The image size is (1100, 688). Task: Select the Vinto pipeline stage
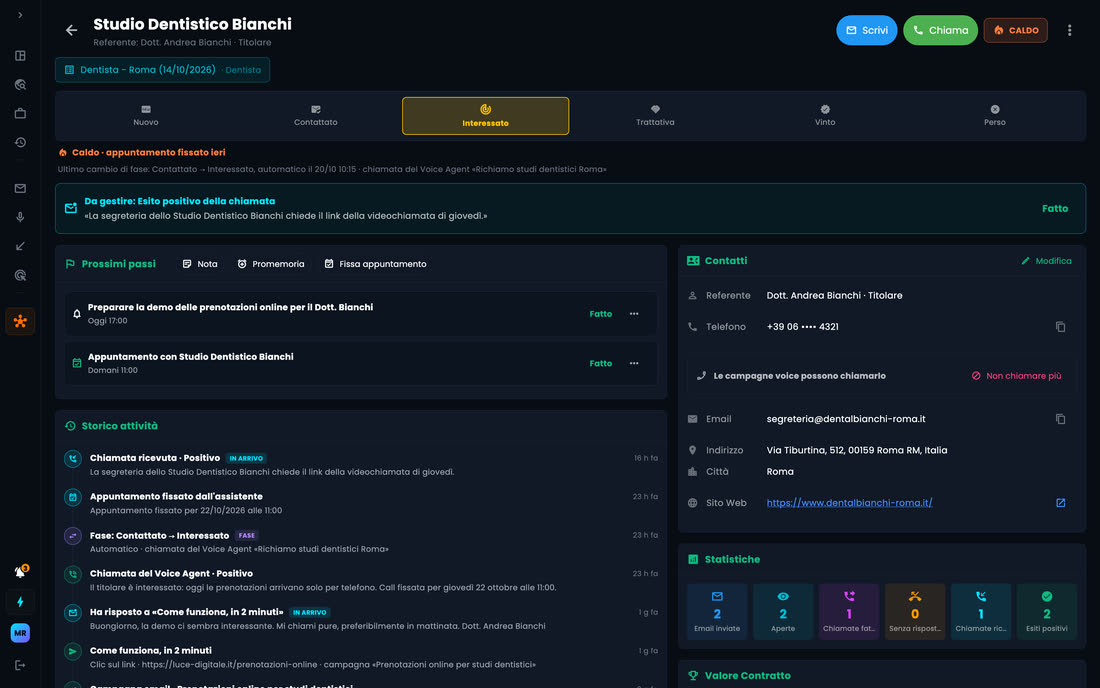pos(825,116)
